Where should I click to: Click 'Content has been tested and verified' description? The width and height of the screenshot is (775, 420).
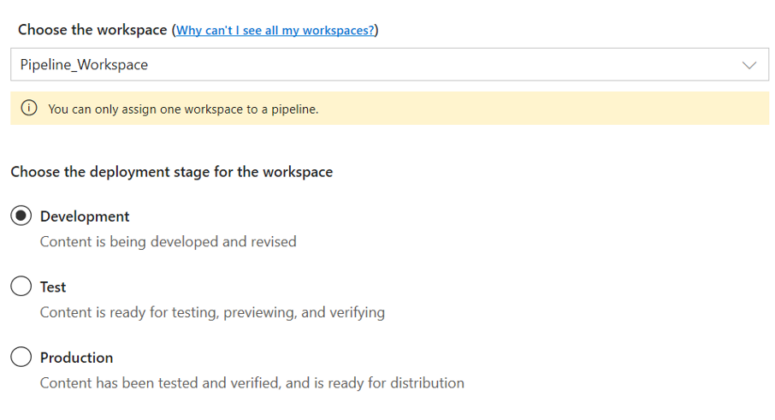252,382
